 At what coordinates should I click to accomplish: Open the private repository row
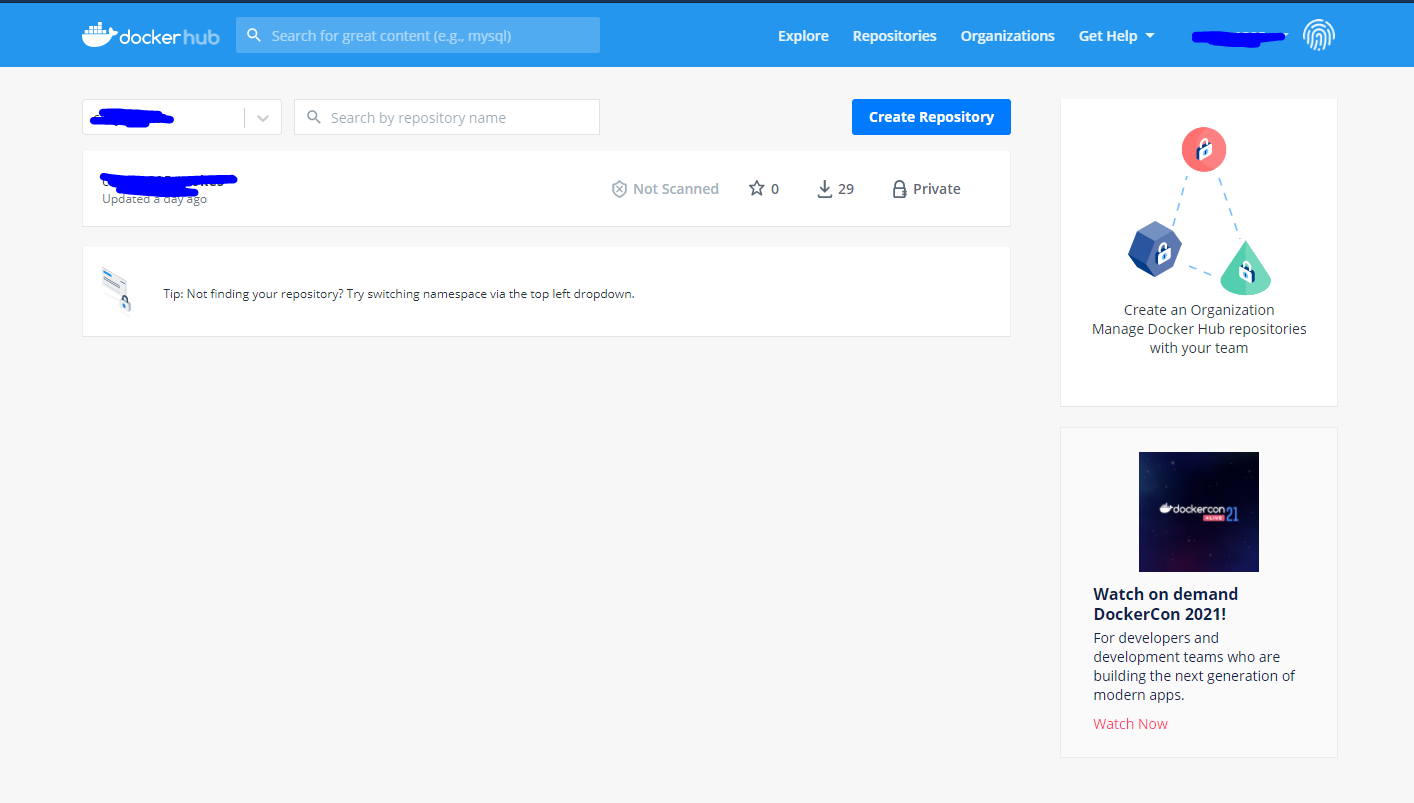[x=546, y=188]
